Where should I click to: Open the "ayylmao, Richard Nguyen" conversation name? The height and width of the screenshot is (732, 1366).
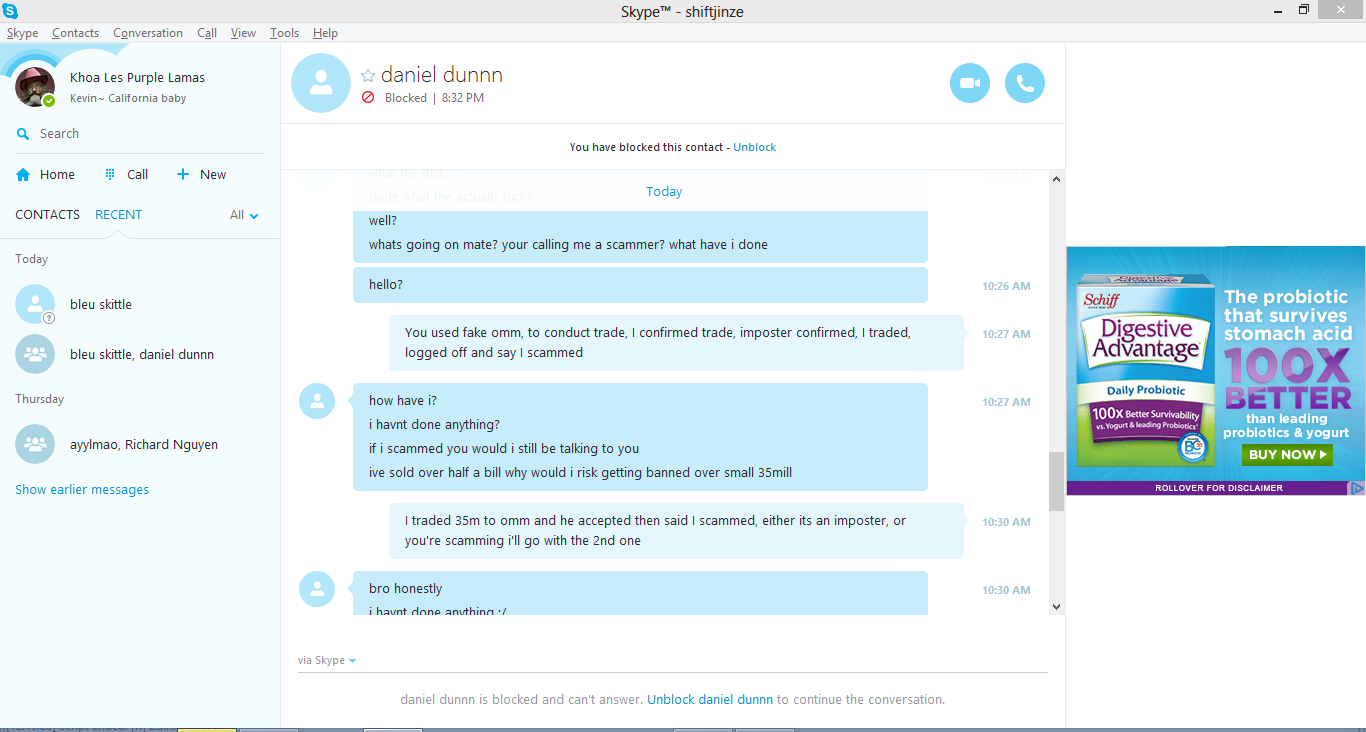tap(144, 444)
